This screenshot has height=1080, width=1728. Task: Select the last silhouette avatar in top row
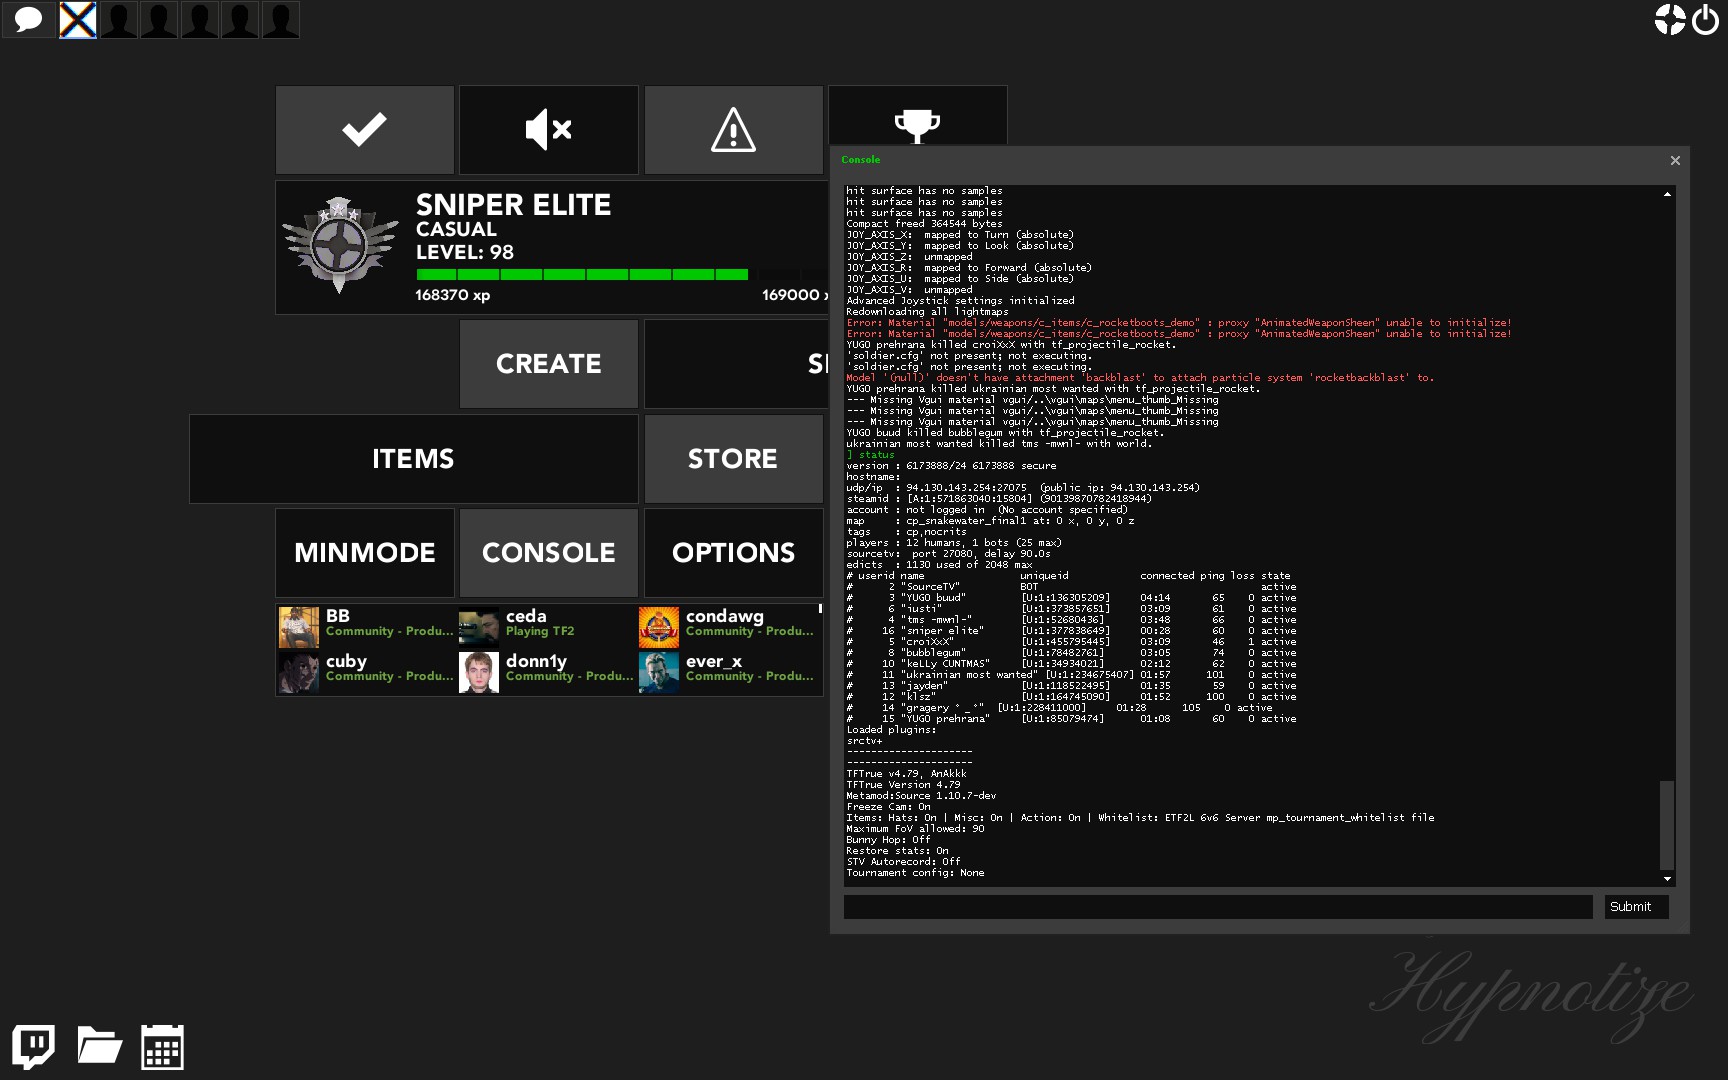(281, 19)
